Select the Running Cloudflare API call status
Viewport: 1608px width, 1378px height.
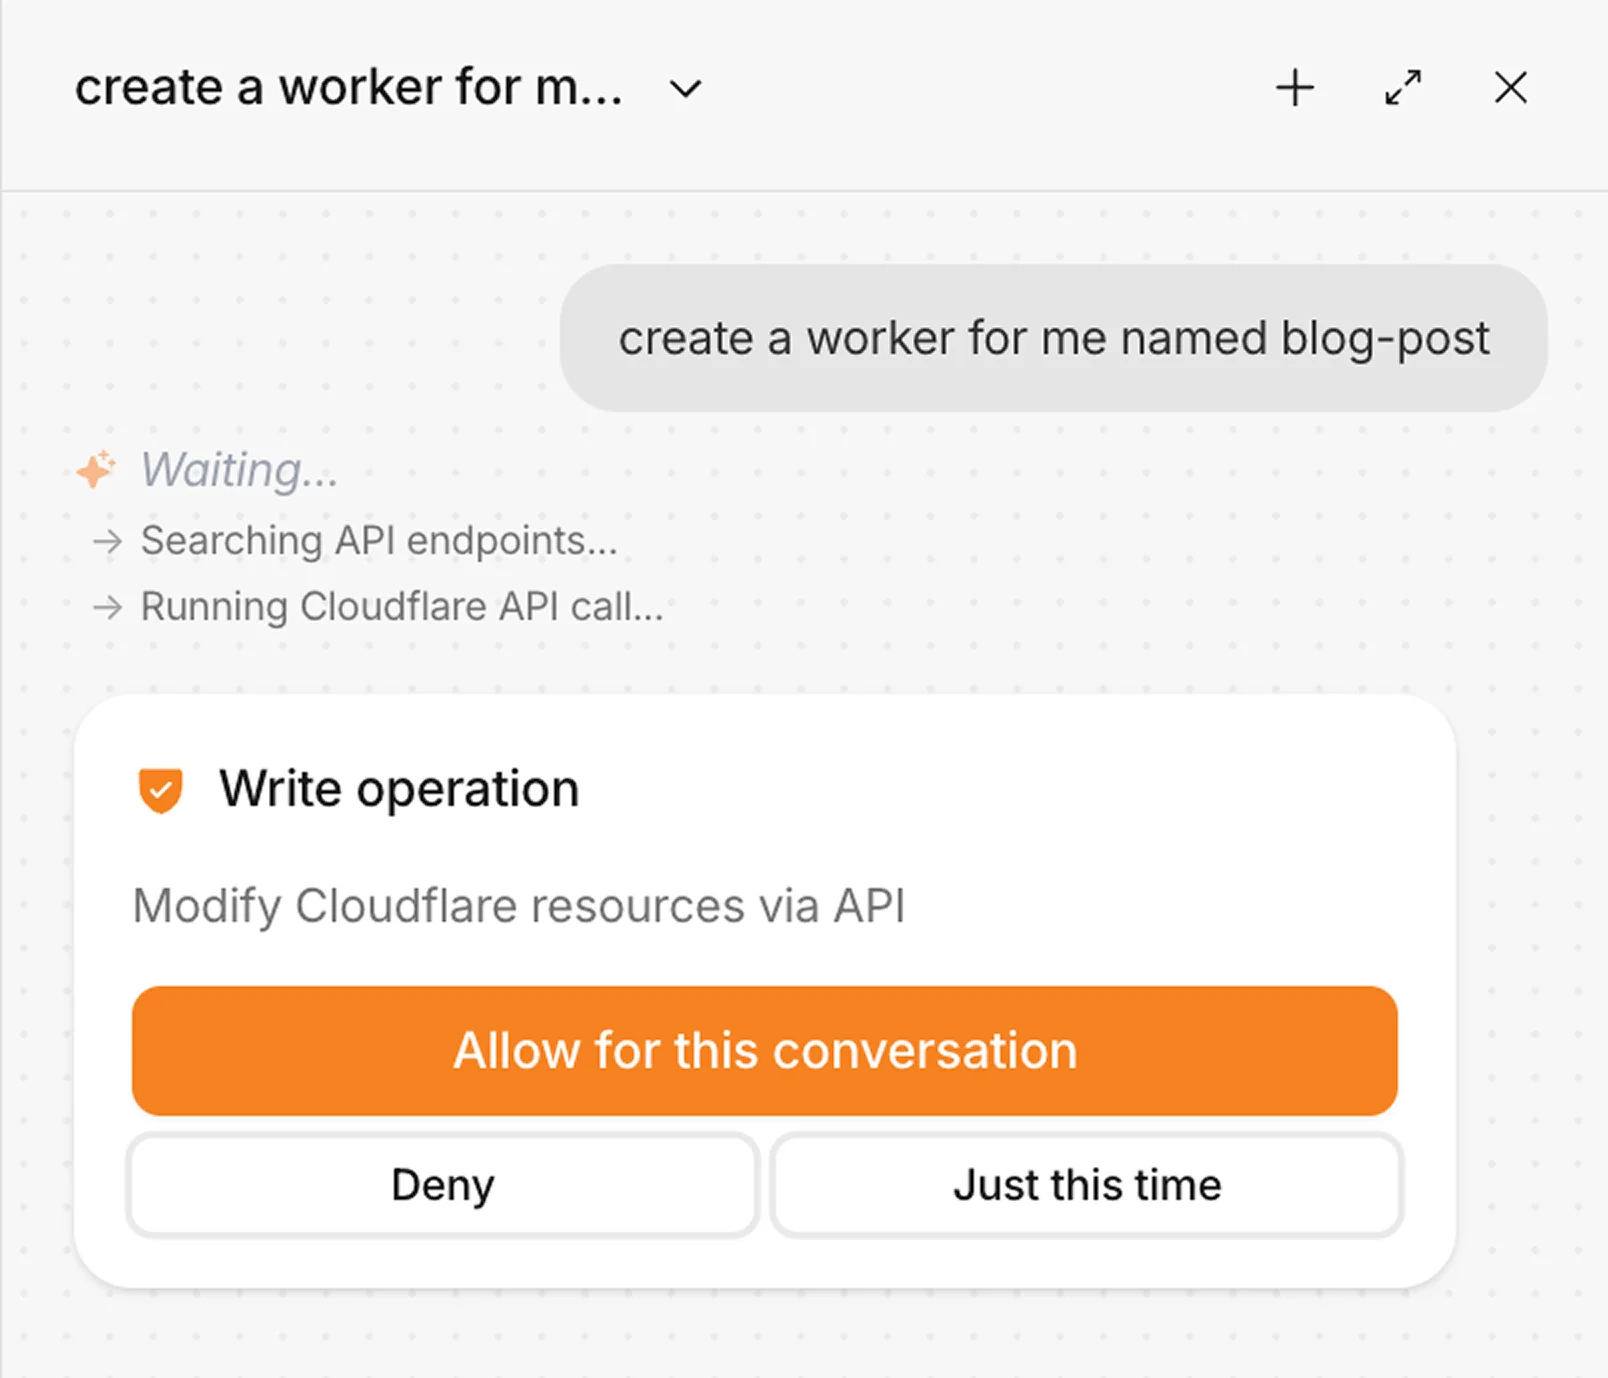402,606
